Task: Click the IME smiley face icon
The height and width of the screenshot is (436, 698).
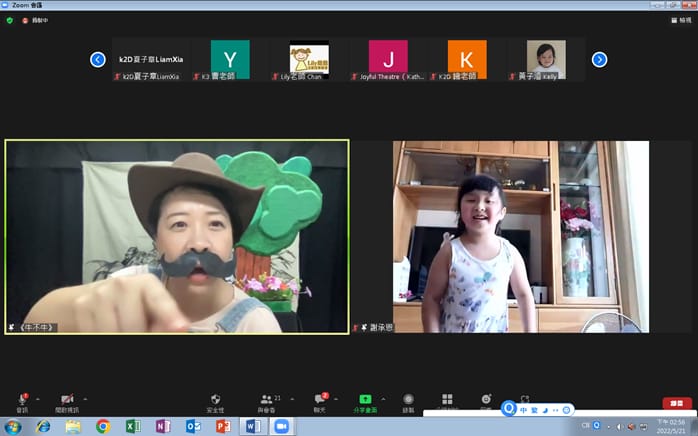Action: coord(566,410)
